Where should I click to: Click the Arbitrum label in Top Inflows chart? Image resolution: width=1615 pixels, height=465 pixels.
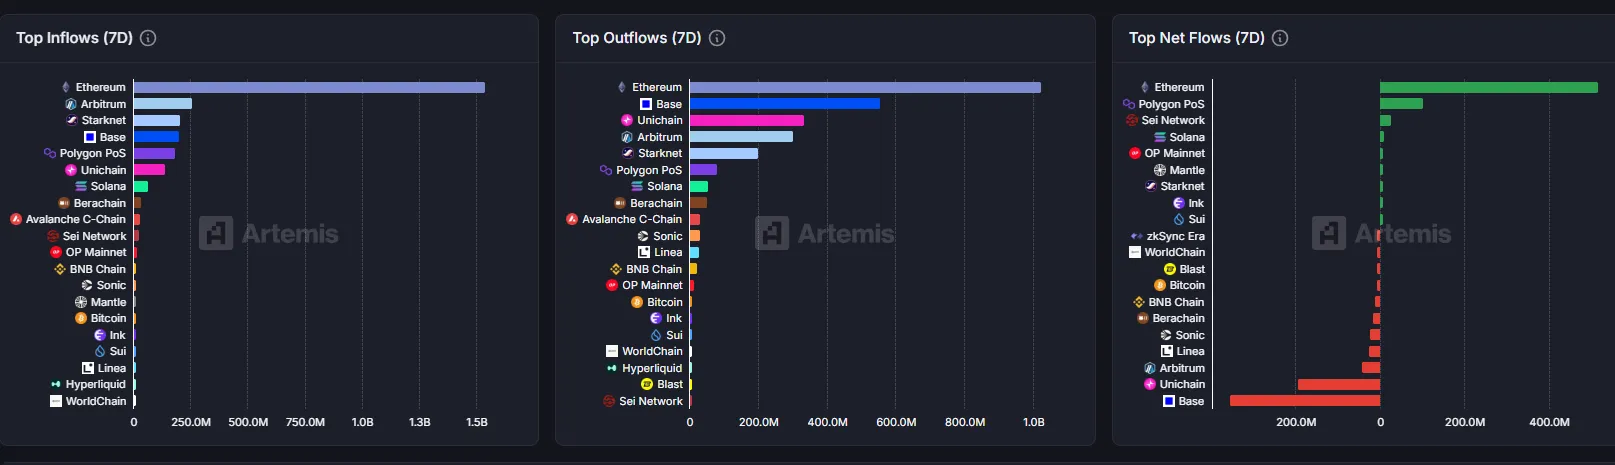pos(103,104)
